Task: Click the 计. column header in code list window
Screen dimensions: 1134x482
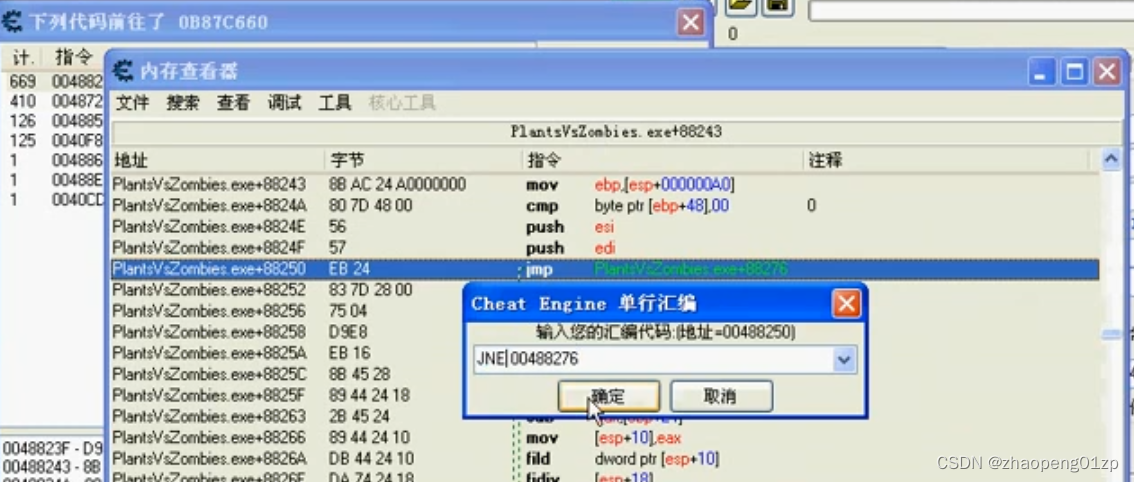Action: pyautogui.click(x=24, y=57)
